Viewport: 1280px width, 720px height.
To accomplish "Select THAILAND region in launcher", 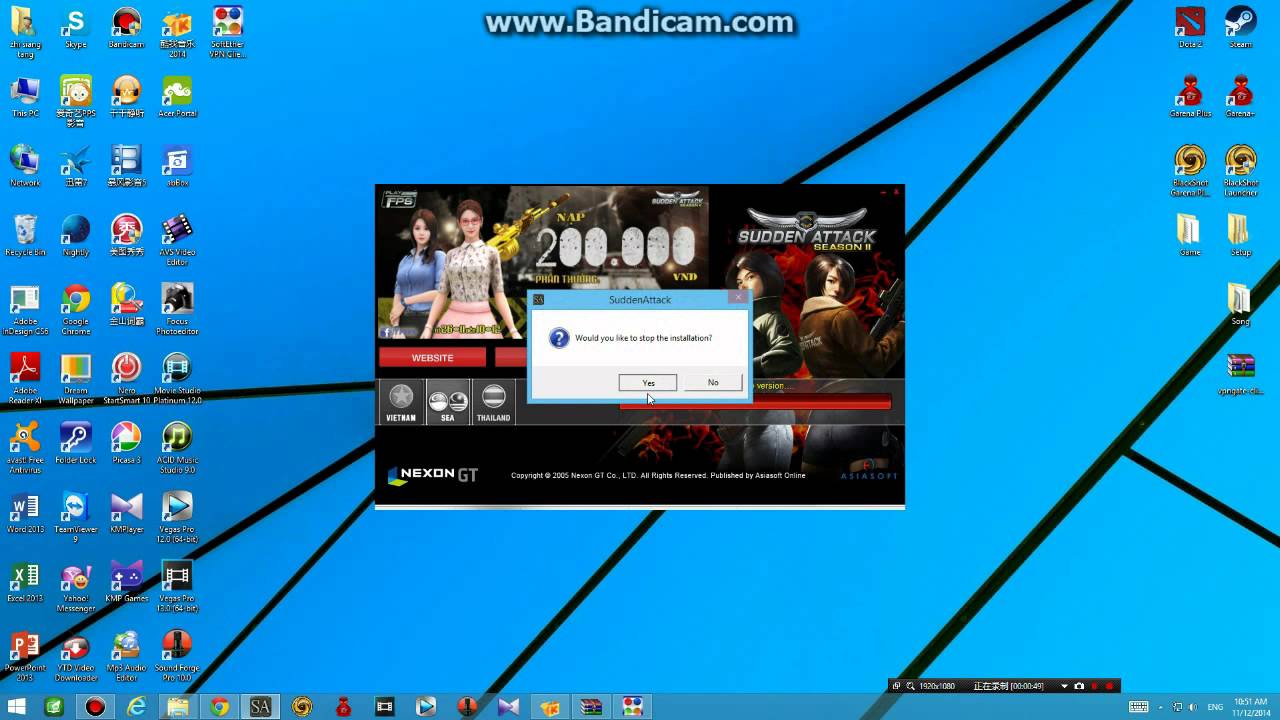I will coord(494,402).
